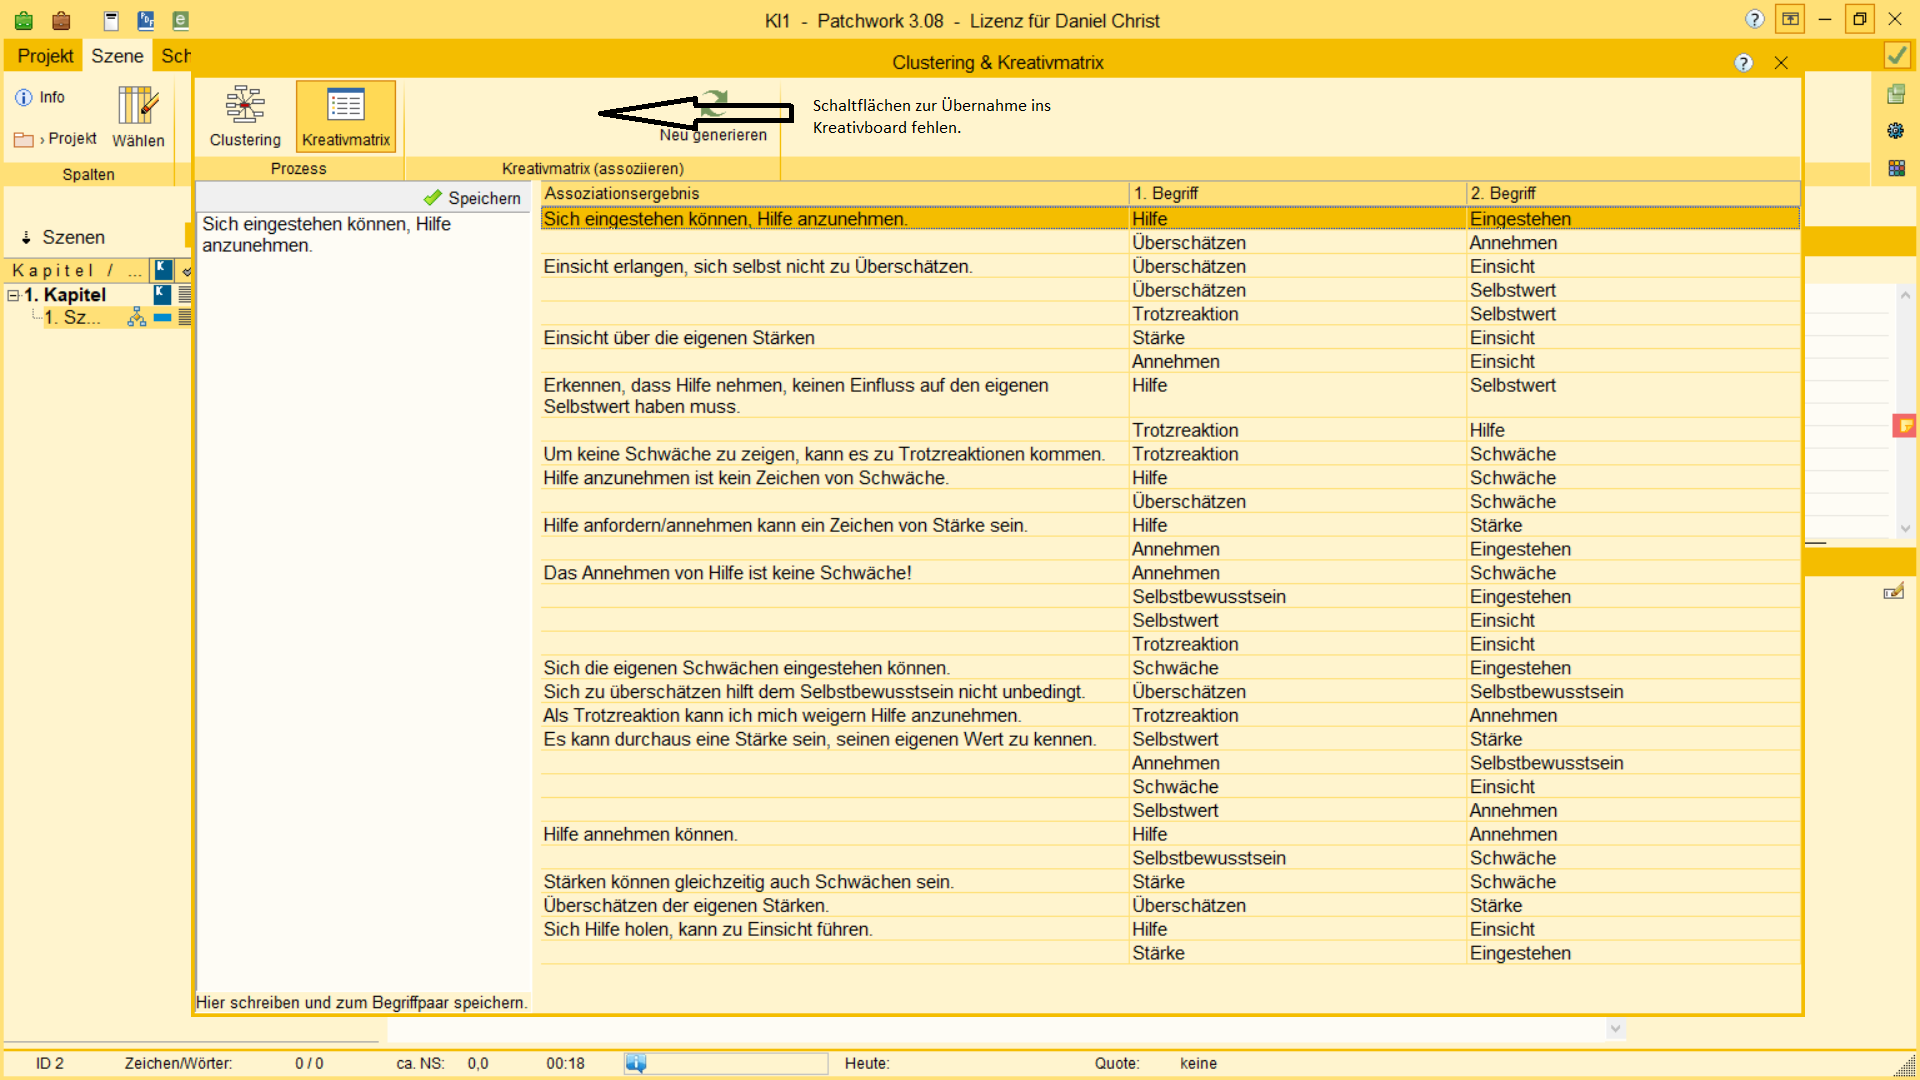Select row 'Sich Hilfe holen, kann zu Einsicht führen.'

click(1170, 929)
